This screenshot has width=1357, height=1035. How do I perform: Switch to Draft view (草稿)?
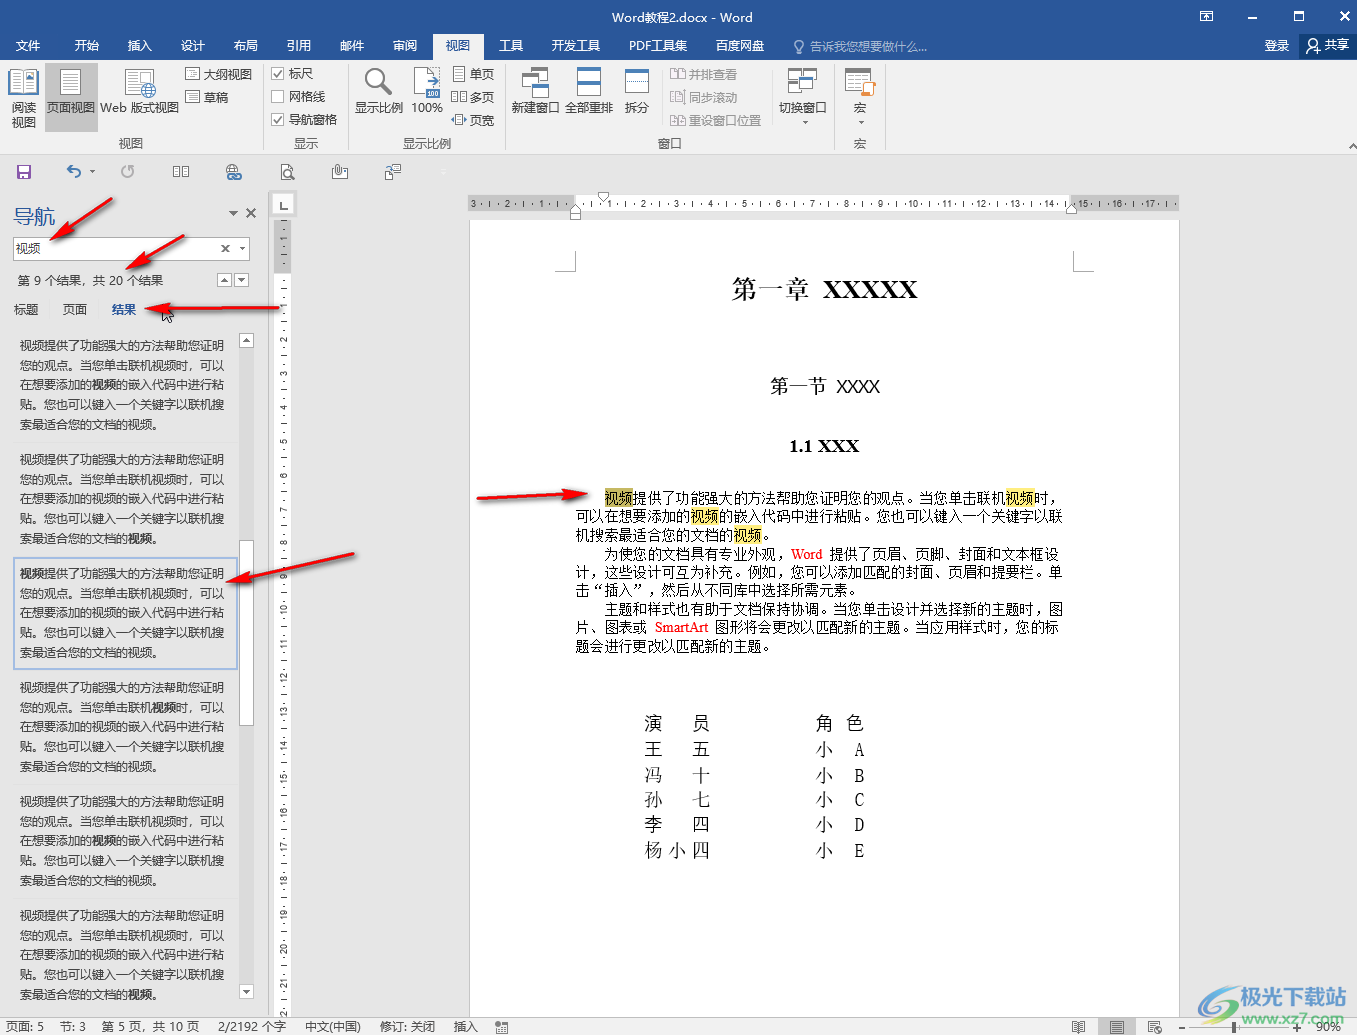(x=207, y=97)
